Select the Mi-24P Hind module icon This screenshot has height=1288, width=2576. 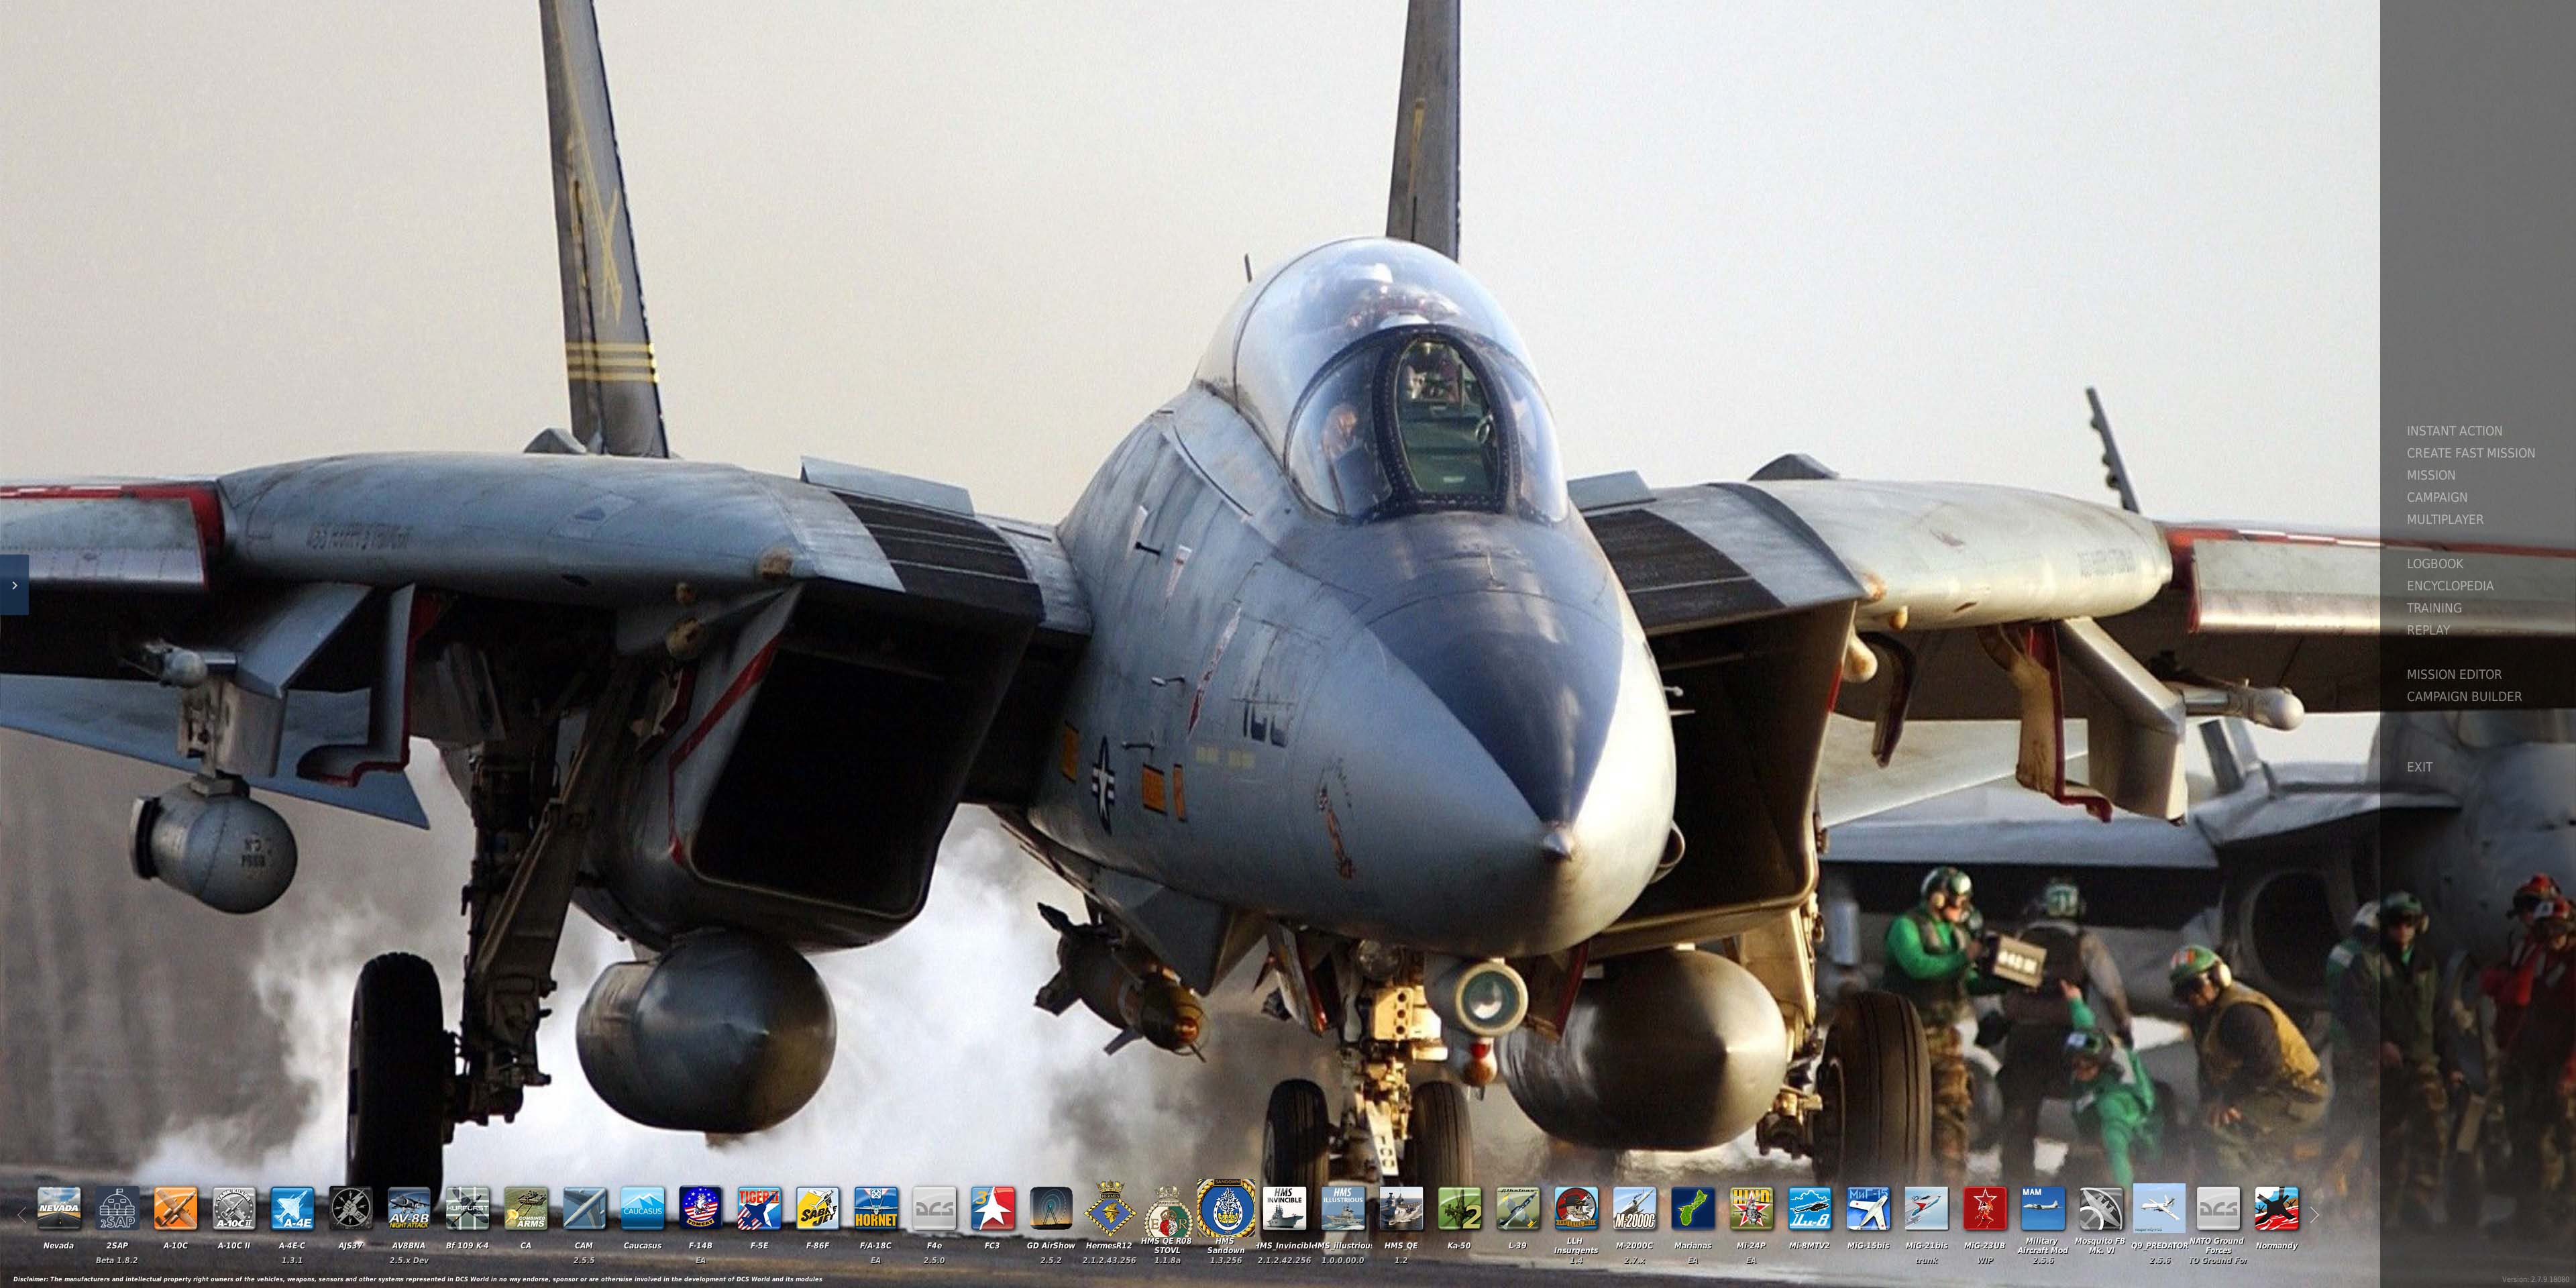pos(1751,1209)
